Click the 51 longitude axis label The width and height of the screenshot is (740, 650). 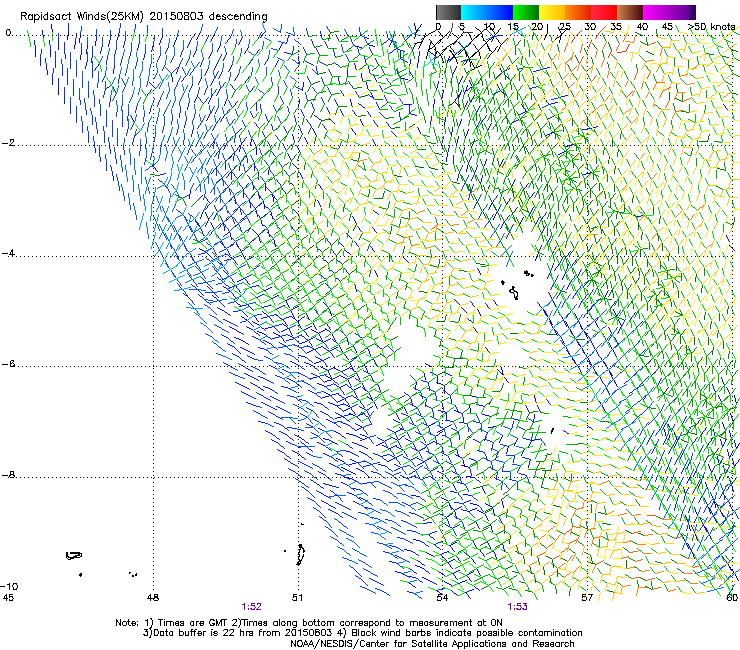pos(297,598)
